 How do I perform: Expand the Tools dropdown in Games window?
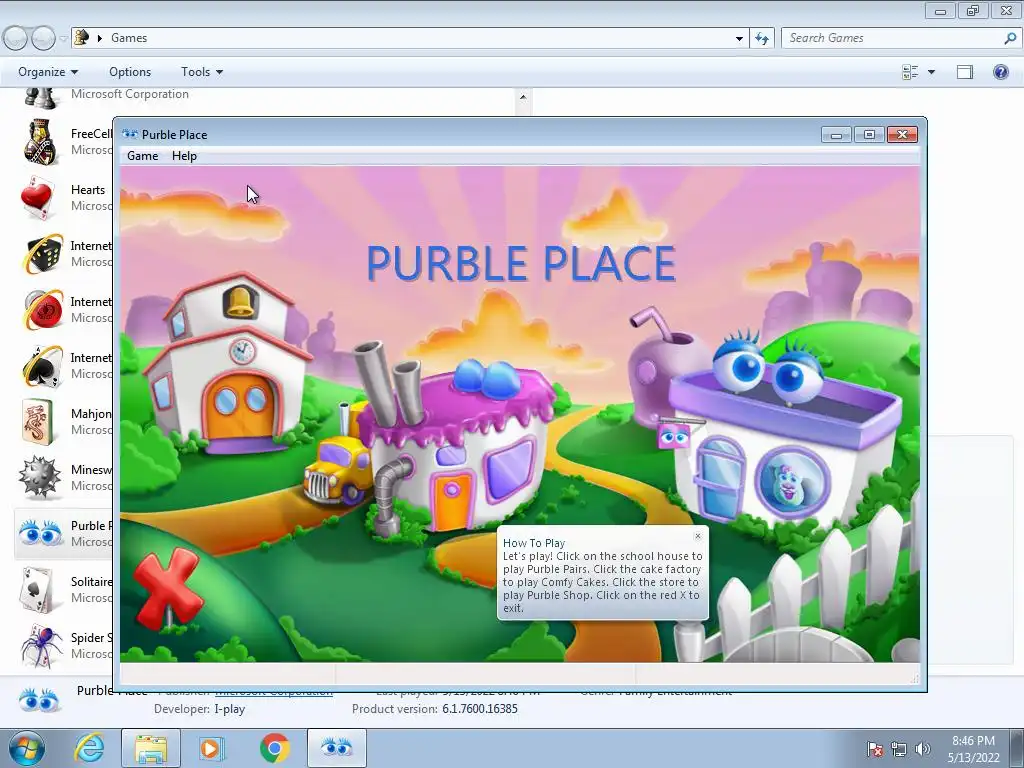(x=202, y=72)
